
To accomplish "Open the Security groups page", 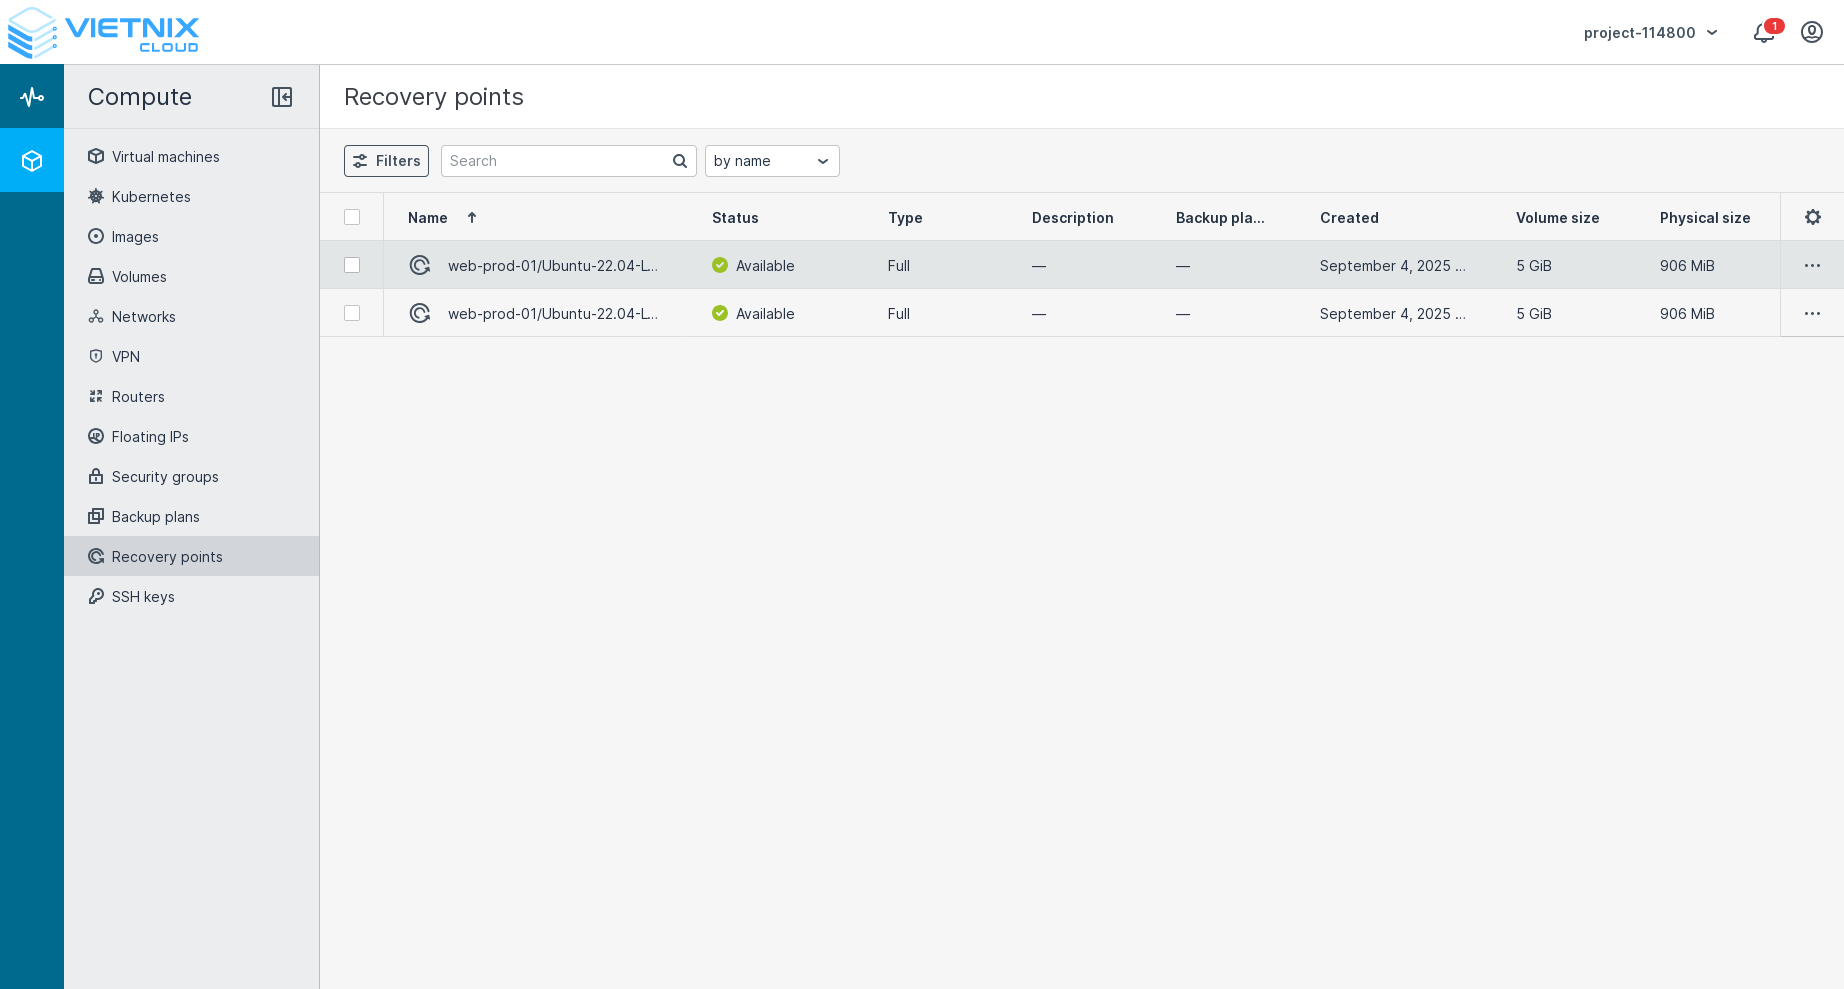I will (165, 477).
